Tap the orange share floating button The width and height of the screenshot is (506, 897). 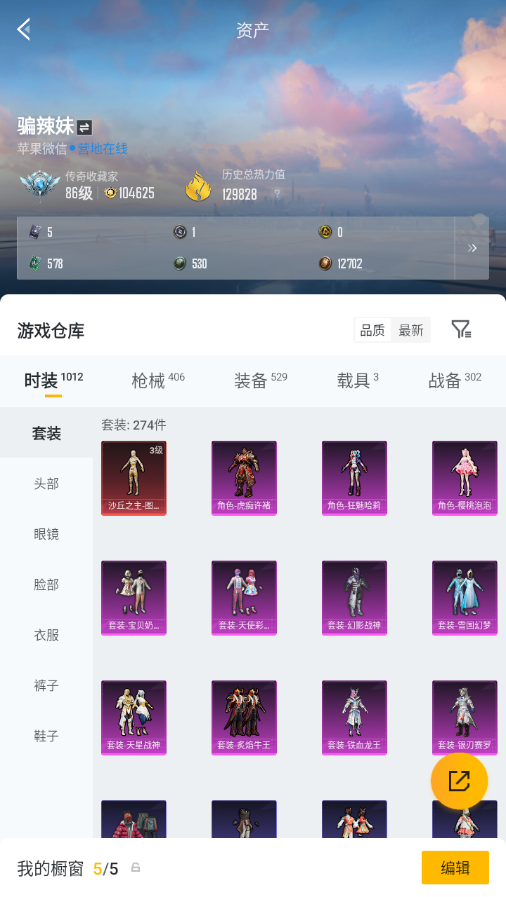(x=459, y=781)
